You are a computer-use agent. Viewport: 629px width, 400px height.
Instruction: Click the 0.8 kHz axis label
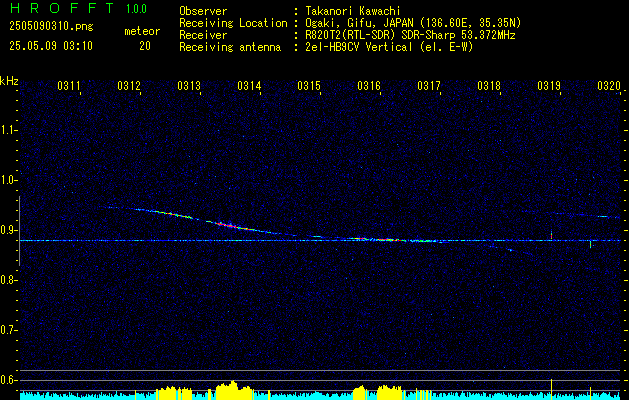8,280
